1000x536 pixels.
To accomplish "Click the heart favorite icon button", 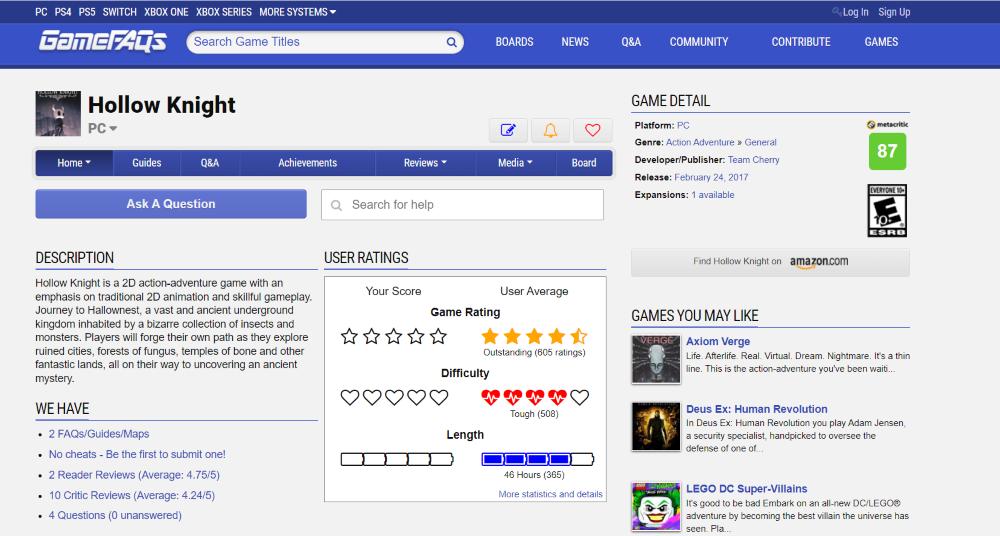I will 592,130.
